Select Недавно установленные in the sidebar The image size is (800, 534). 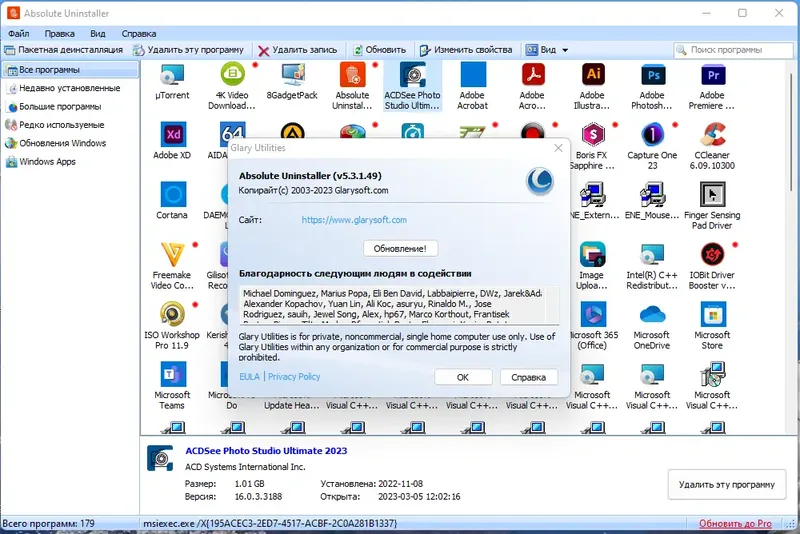[69, 88]
